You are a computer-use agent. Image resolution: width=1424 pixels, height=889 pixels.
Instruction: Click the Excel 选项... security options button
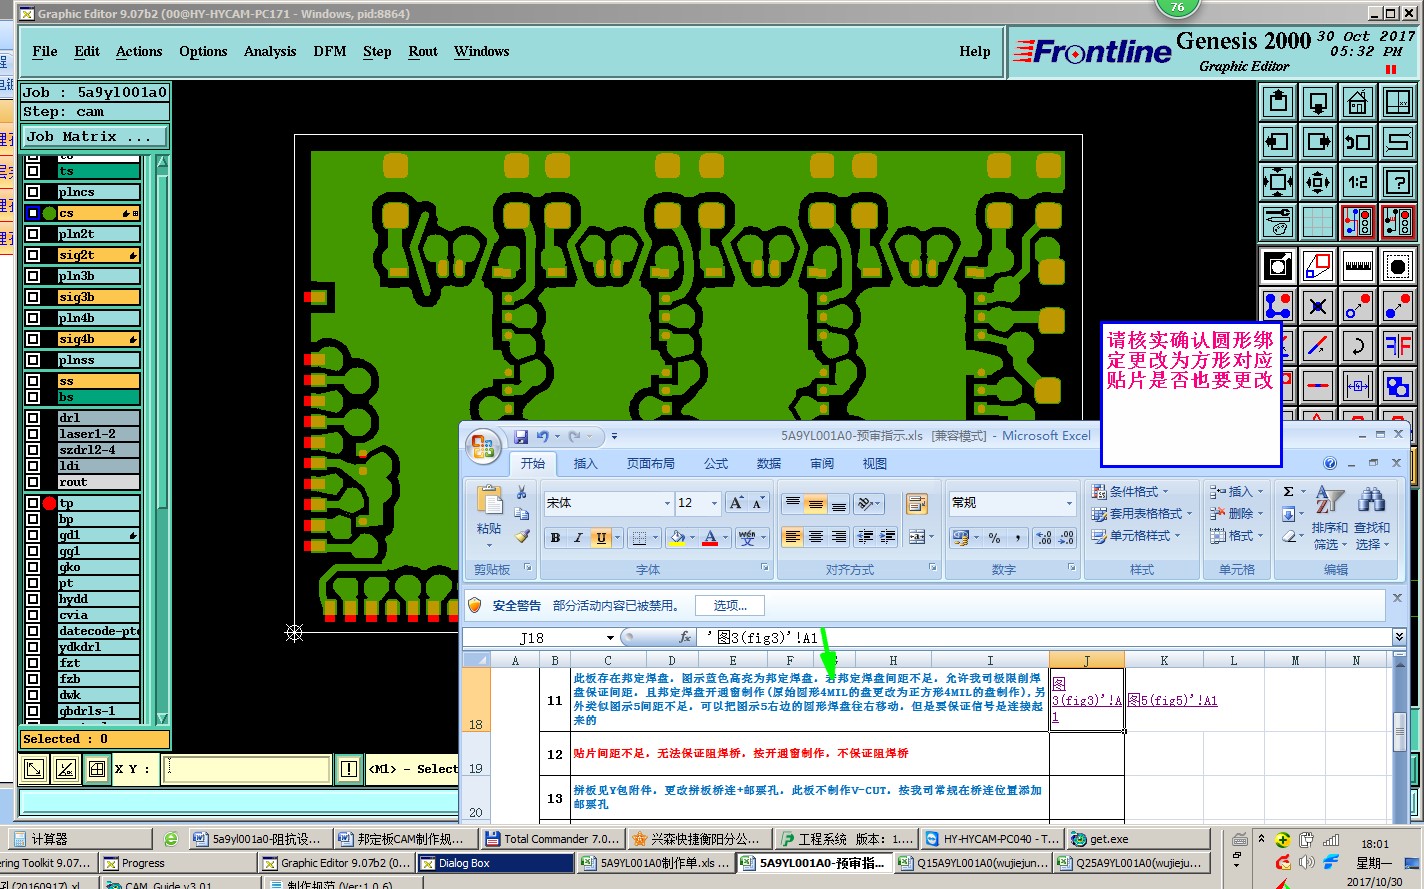pyautogui.click(x=730, y=606)
